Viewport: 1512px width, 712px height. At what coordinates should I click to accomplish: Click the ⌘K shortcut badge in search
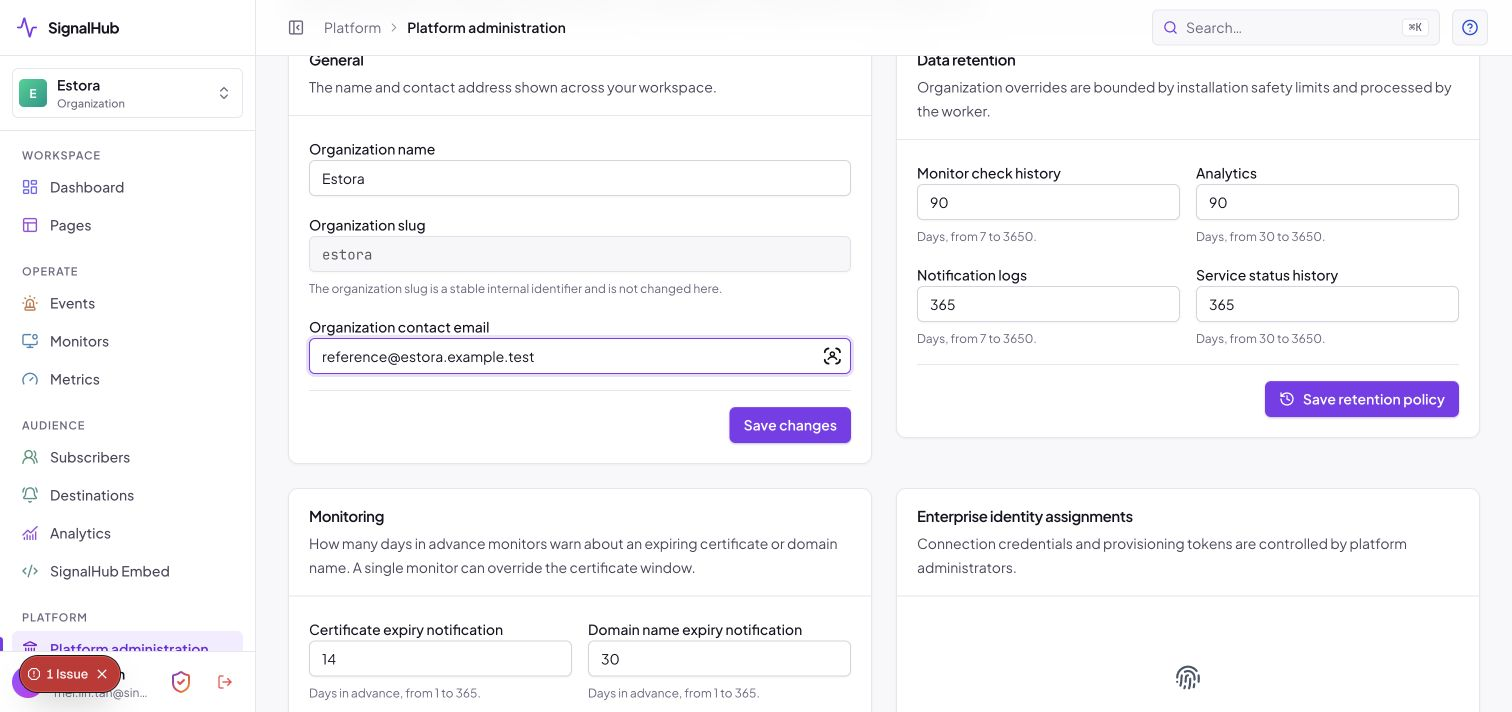click(1415, 28)
